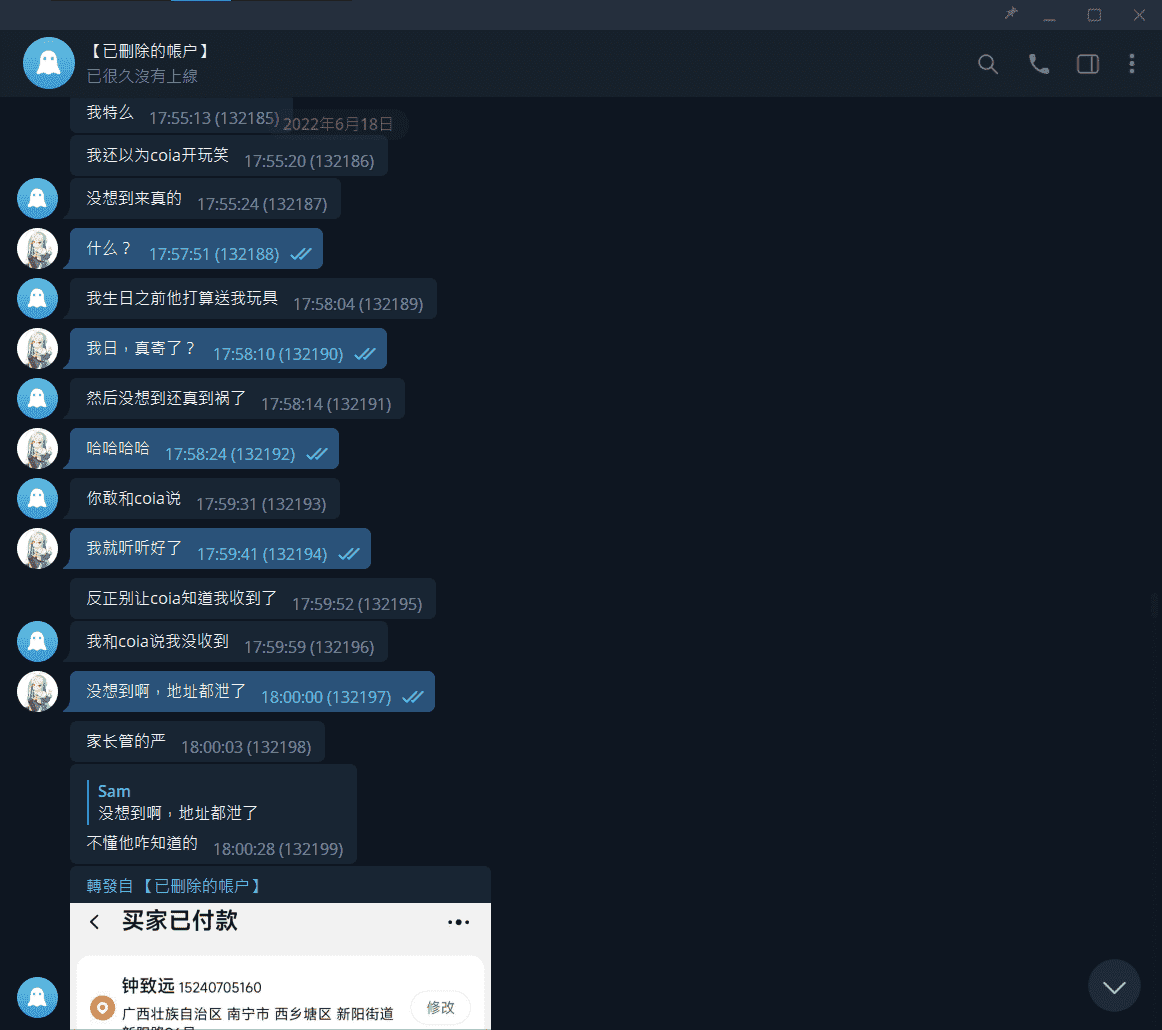Start a voice call with the contact
This screenshot has height=1030, width=1162.
(1038, 64)
